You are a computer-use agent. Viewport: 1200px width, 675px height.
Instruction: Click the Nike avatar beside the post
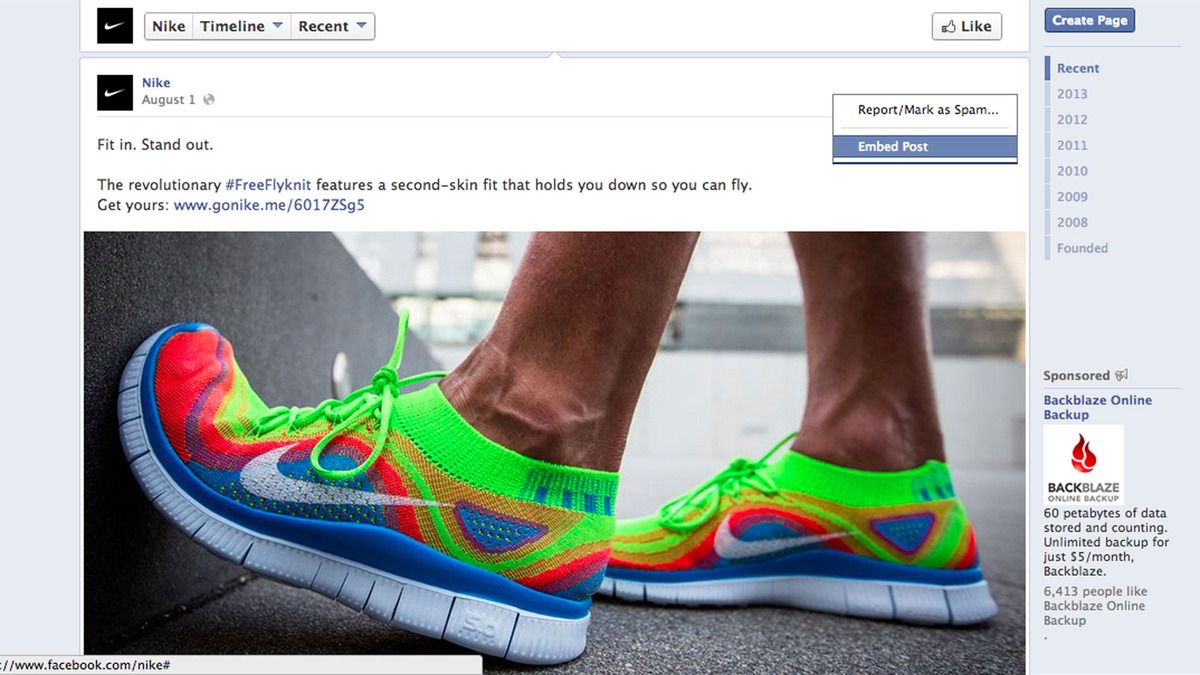114,92
